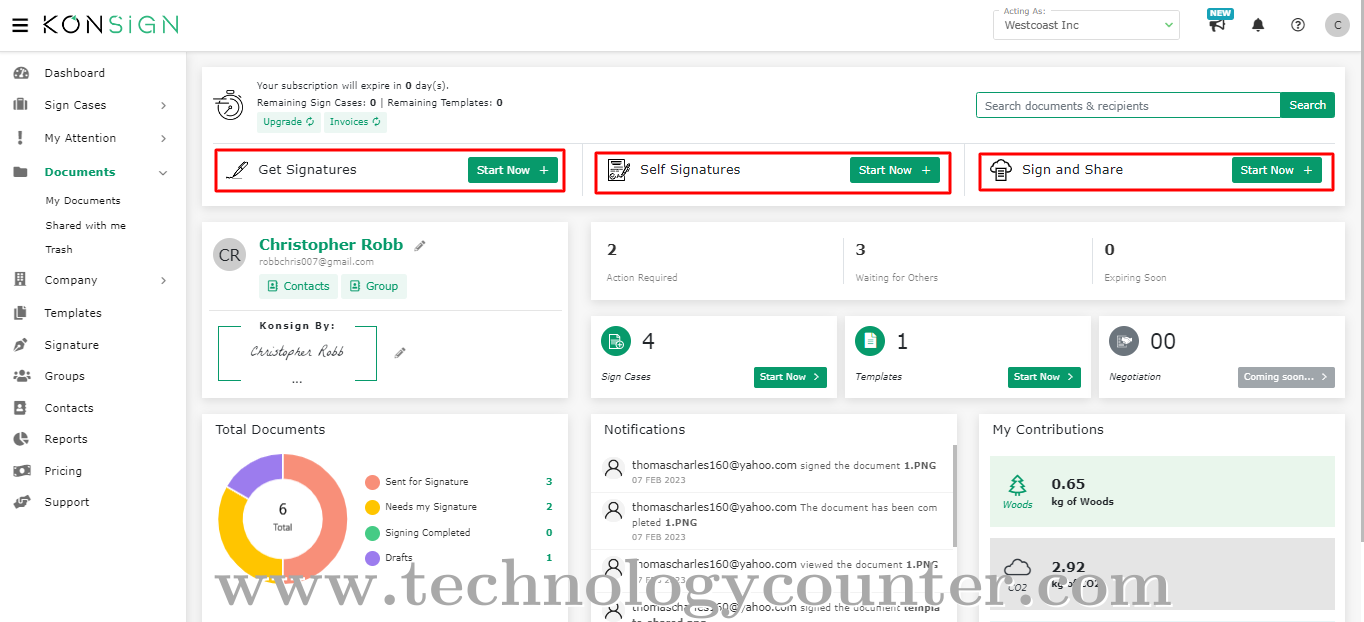Click the Get Signatures pen icon
1364x622 pixels.
(237, 170)
